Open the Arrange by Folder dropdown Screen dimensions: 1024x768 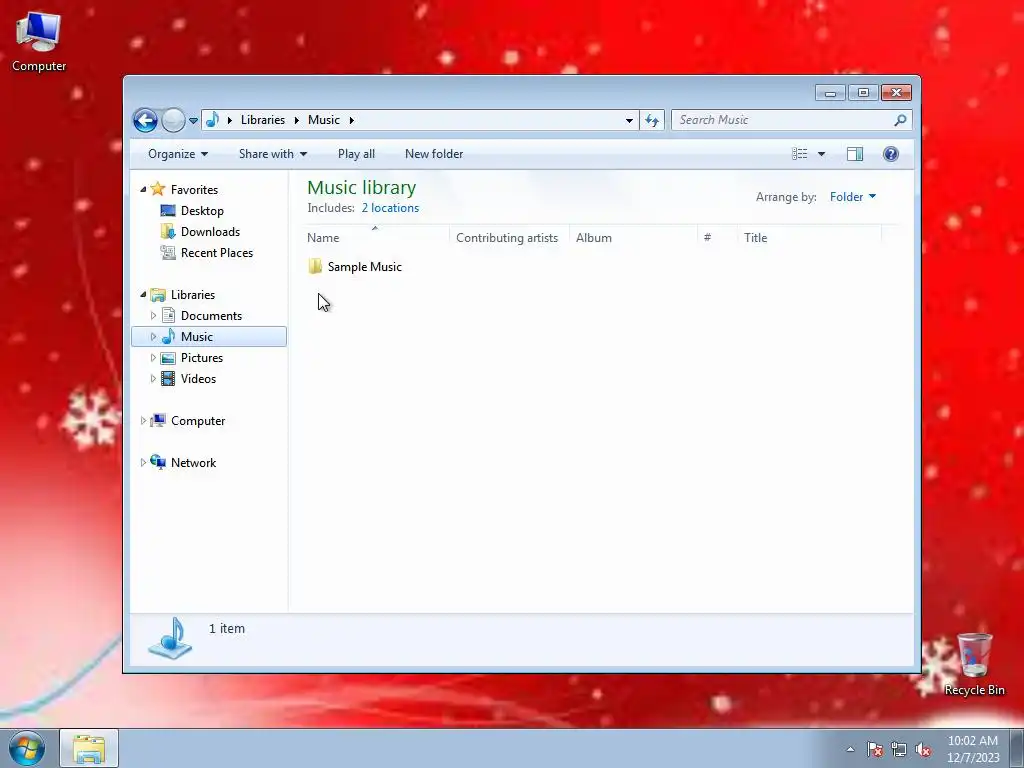coord(852,197)
